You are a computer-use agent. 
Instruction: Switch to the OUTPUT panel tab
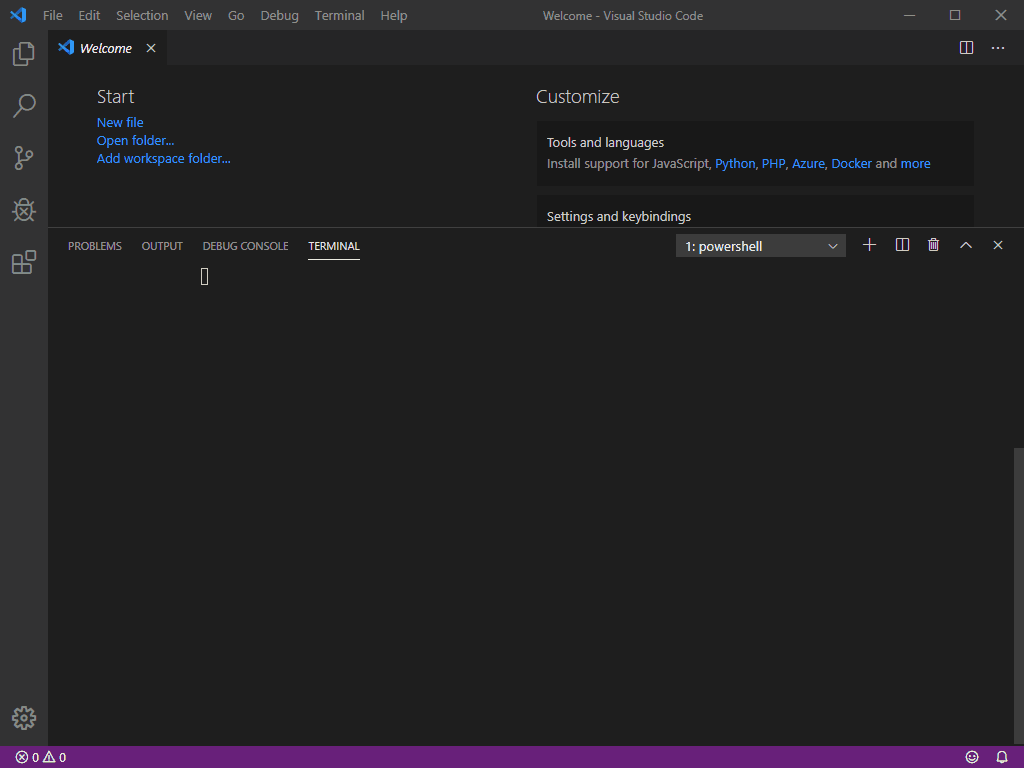point(162,246)
